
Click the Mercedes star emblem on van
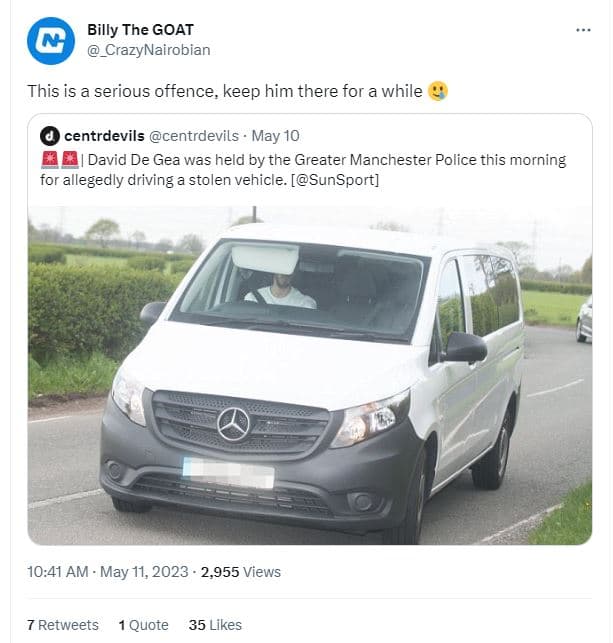point(234,424)
